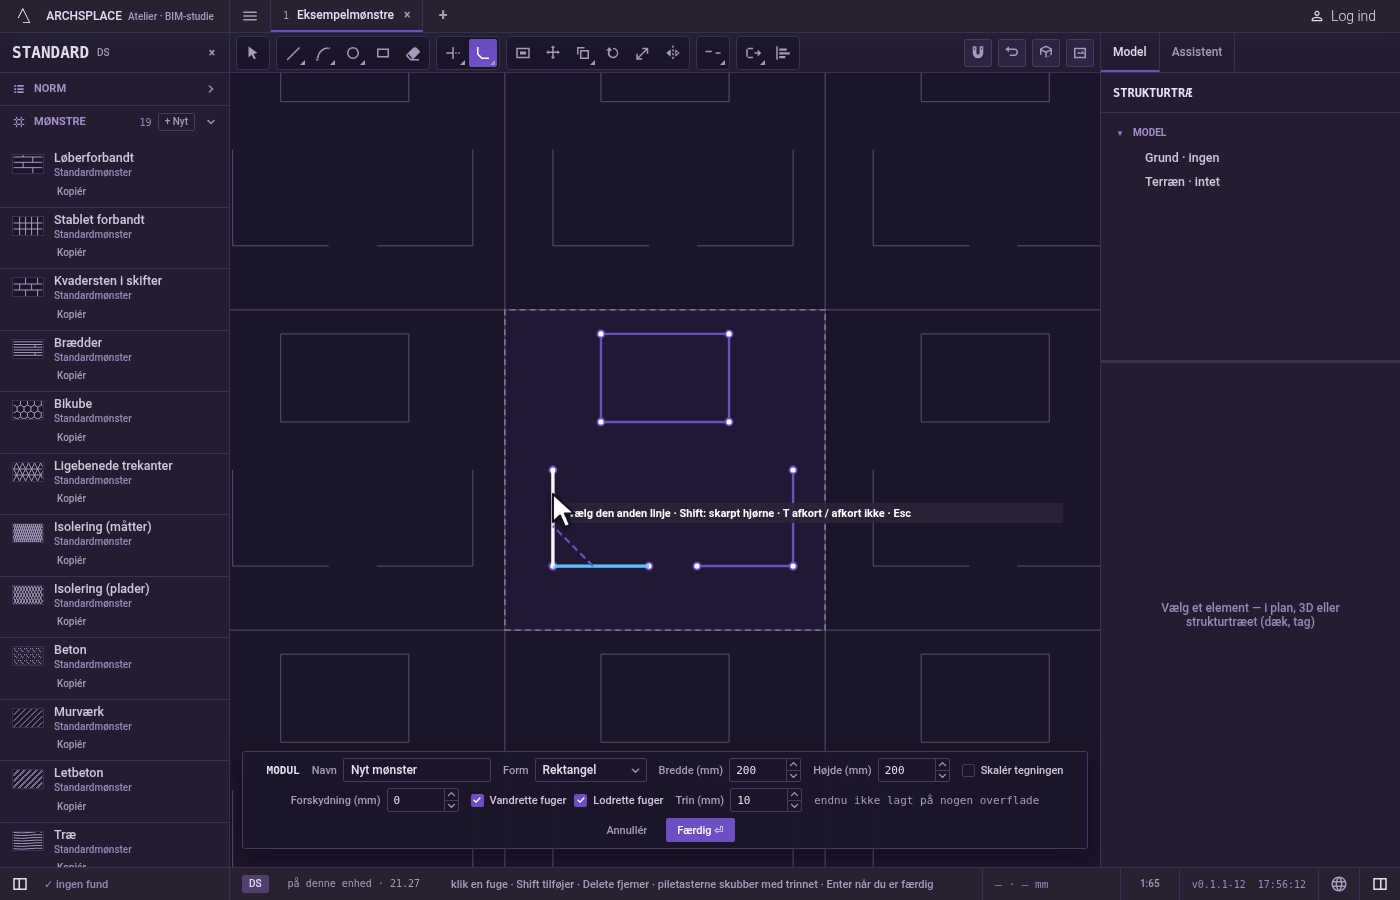Toggle the left sidebar panel icon

coord(19,884)
